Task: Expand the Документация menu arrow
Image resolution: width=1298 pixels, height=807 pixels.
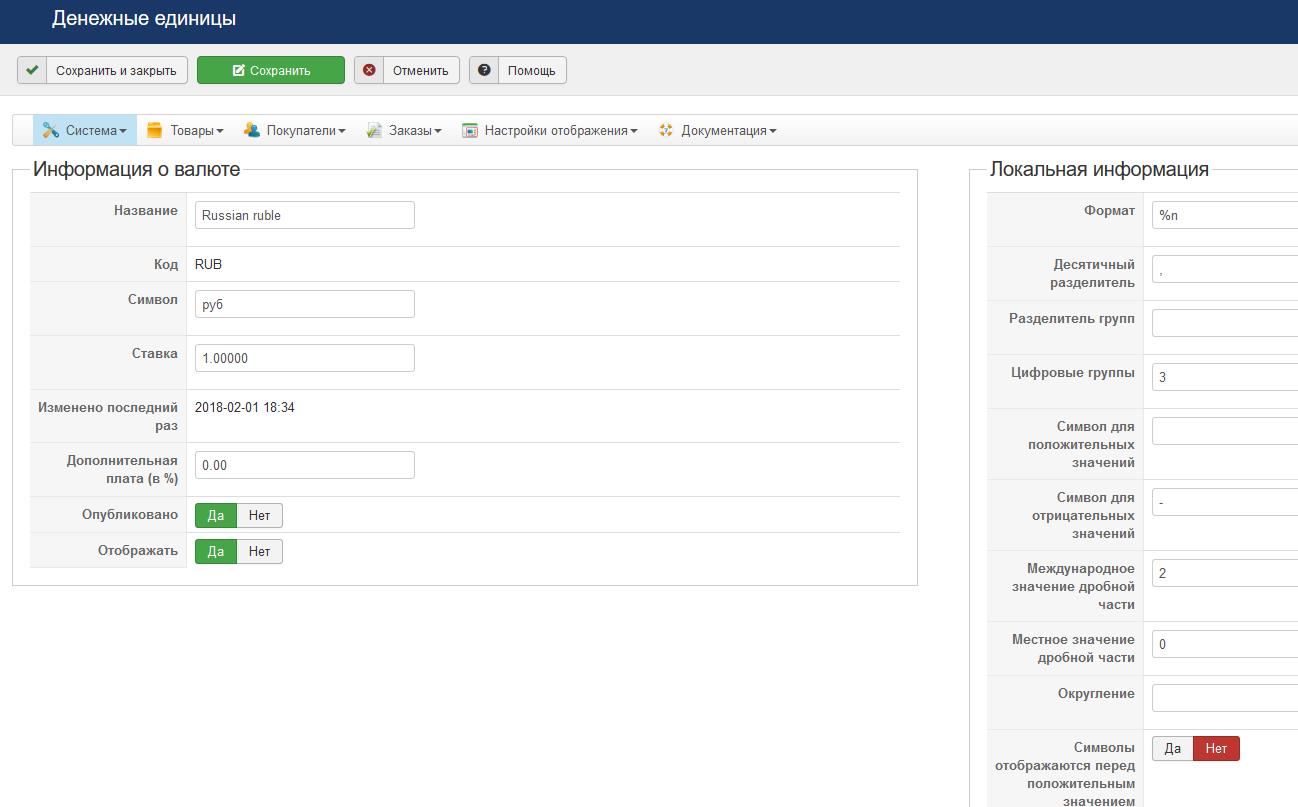Action: pyautogui.click(x=773, y=131)
